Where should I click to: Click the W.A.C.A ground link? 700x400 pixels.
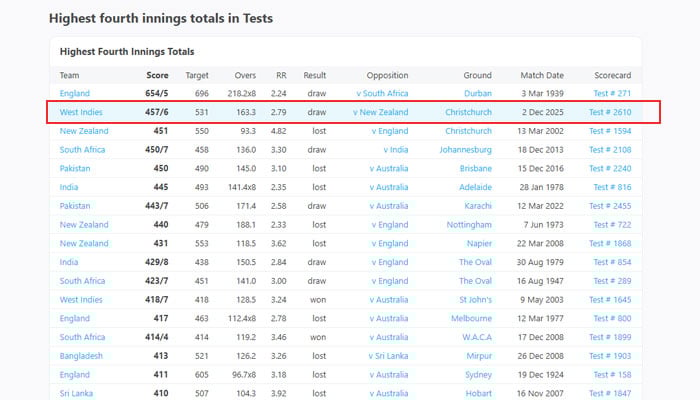472,337
